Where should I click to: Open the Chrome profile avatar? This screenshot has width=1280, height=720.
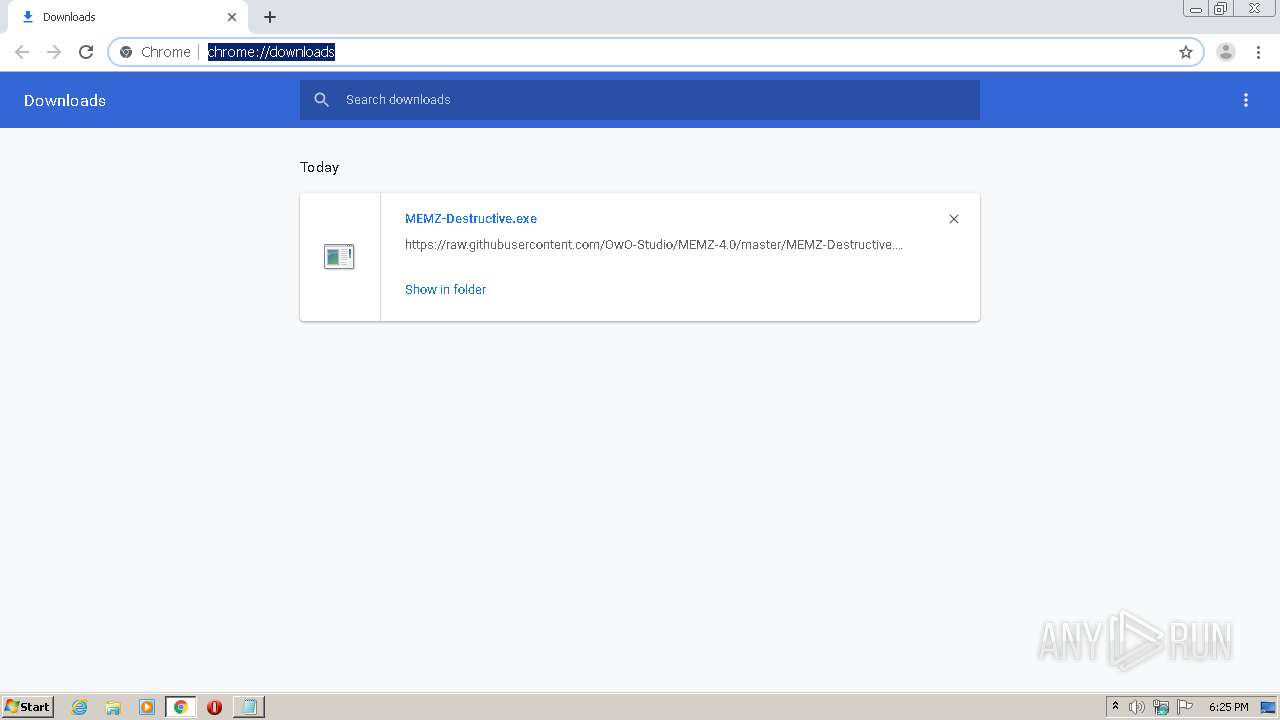(x=1226, y=52)
